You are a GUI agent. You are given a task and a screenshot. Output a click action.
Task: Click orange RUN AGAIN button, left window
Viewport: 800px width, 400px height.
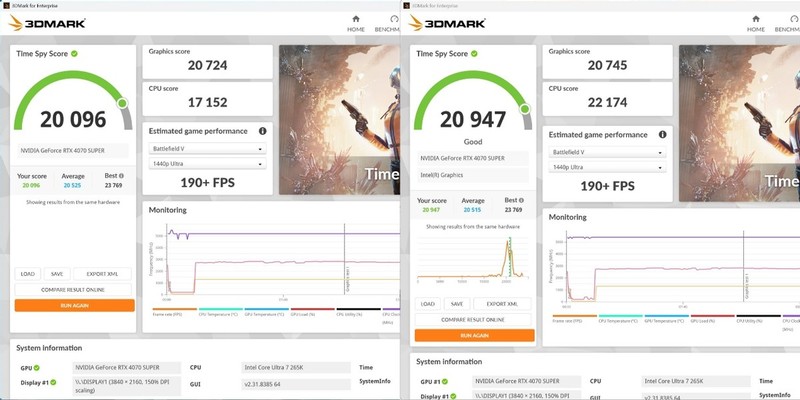(74, 306)
